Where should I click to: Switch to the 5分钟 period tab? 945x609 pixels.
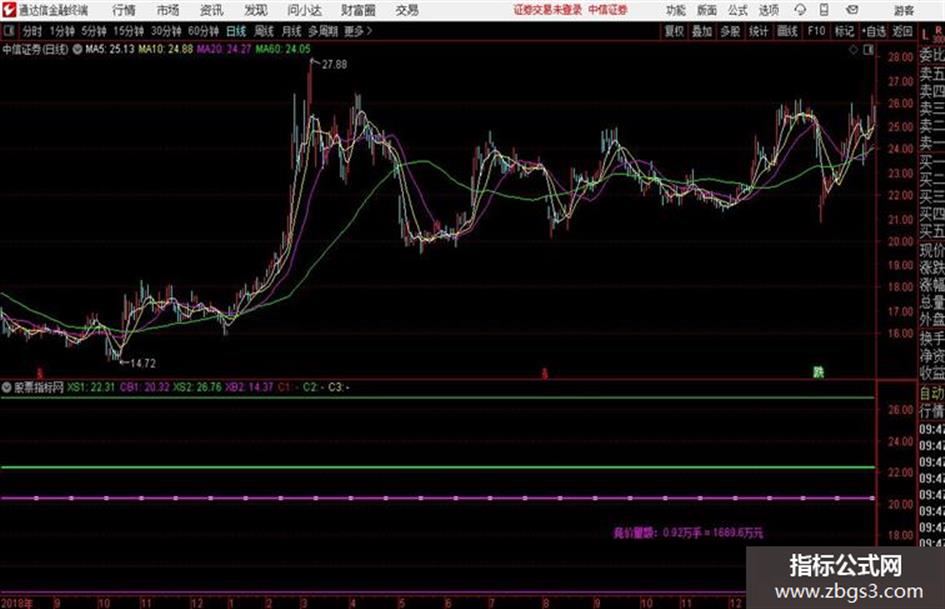click(x=93, y=31)
